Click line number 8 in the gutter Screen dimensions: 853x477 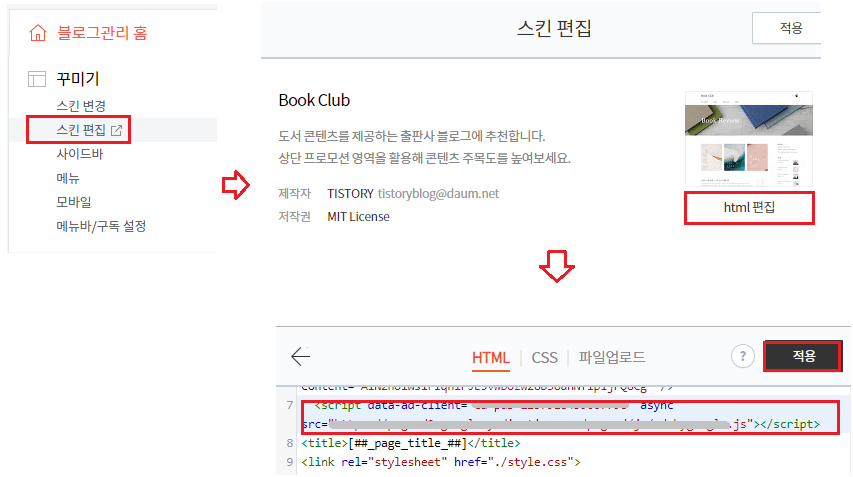pyautogui.click(x=289, y=443)
